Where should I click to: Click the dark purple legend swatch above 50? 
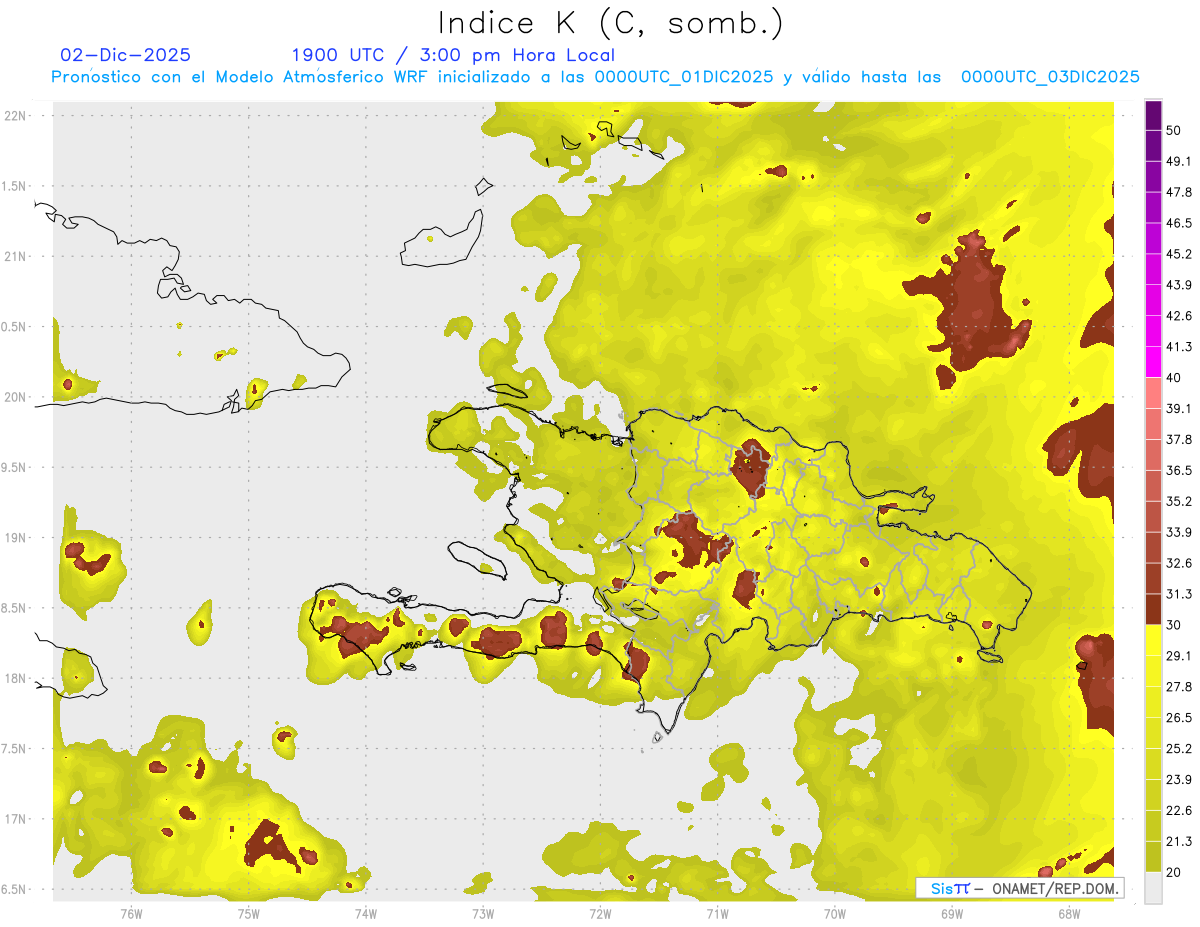click(1153, 116)
